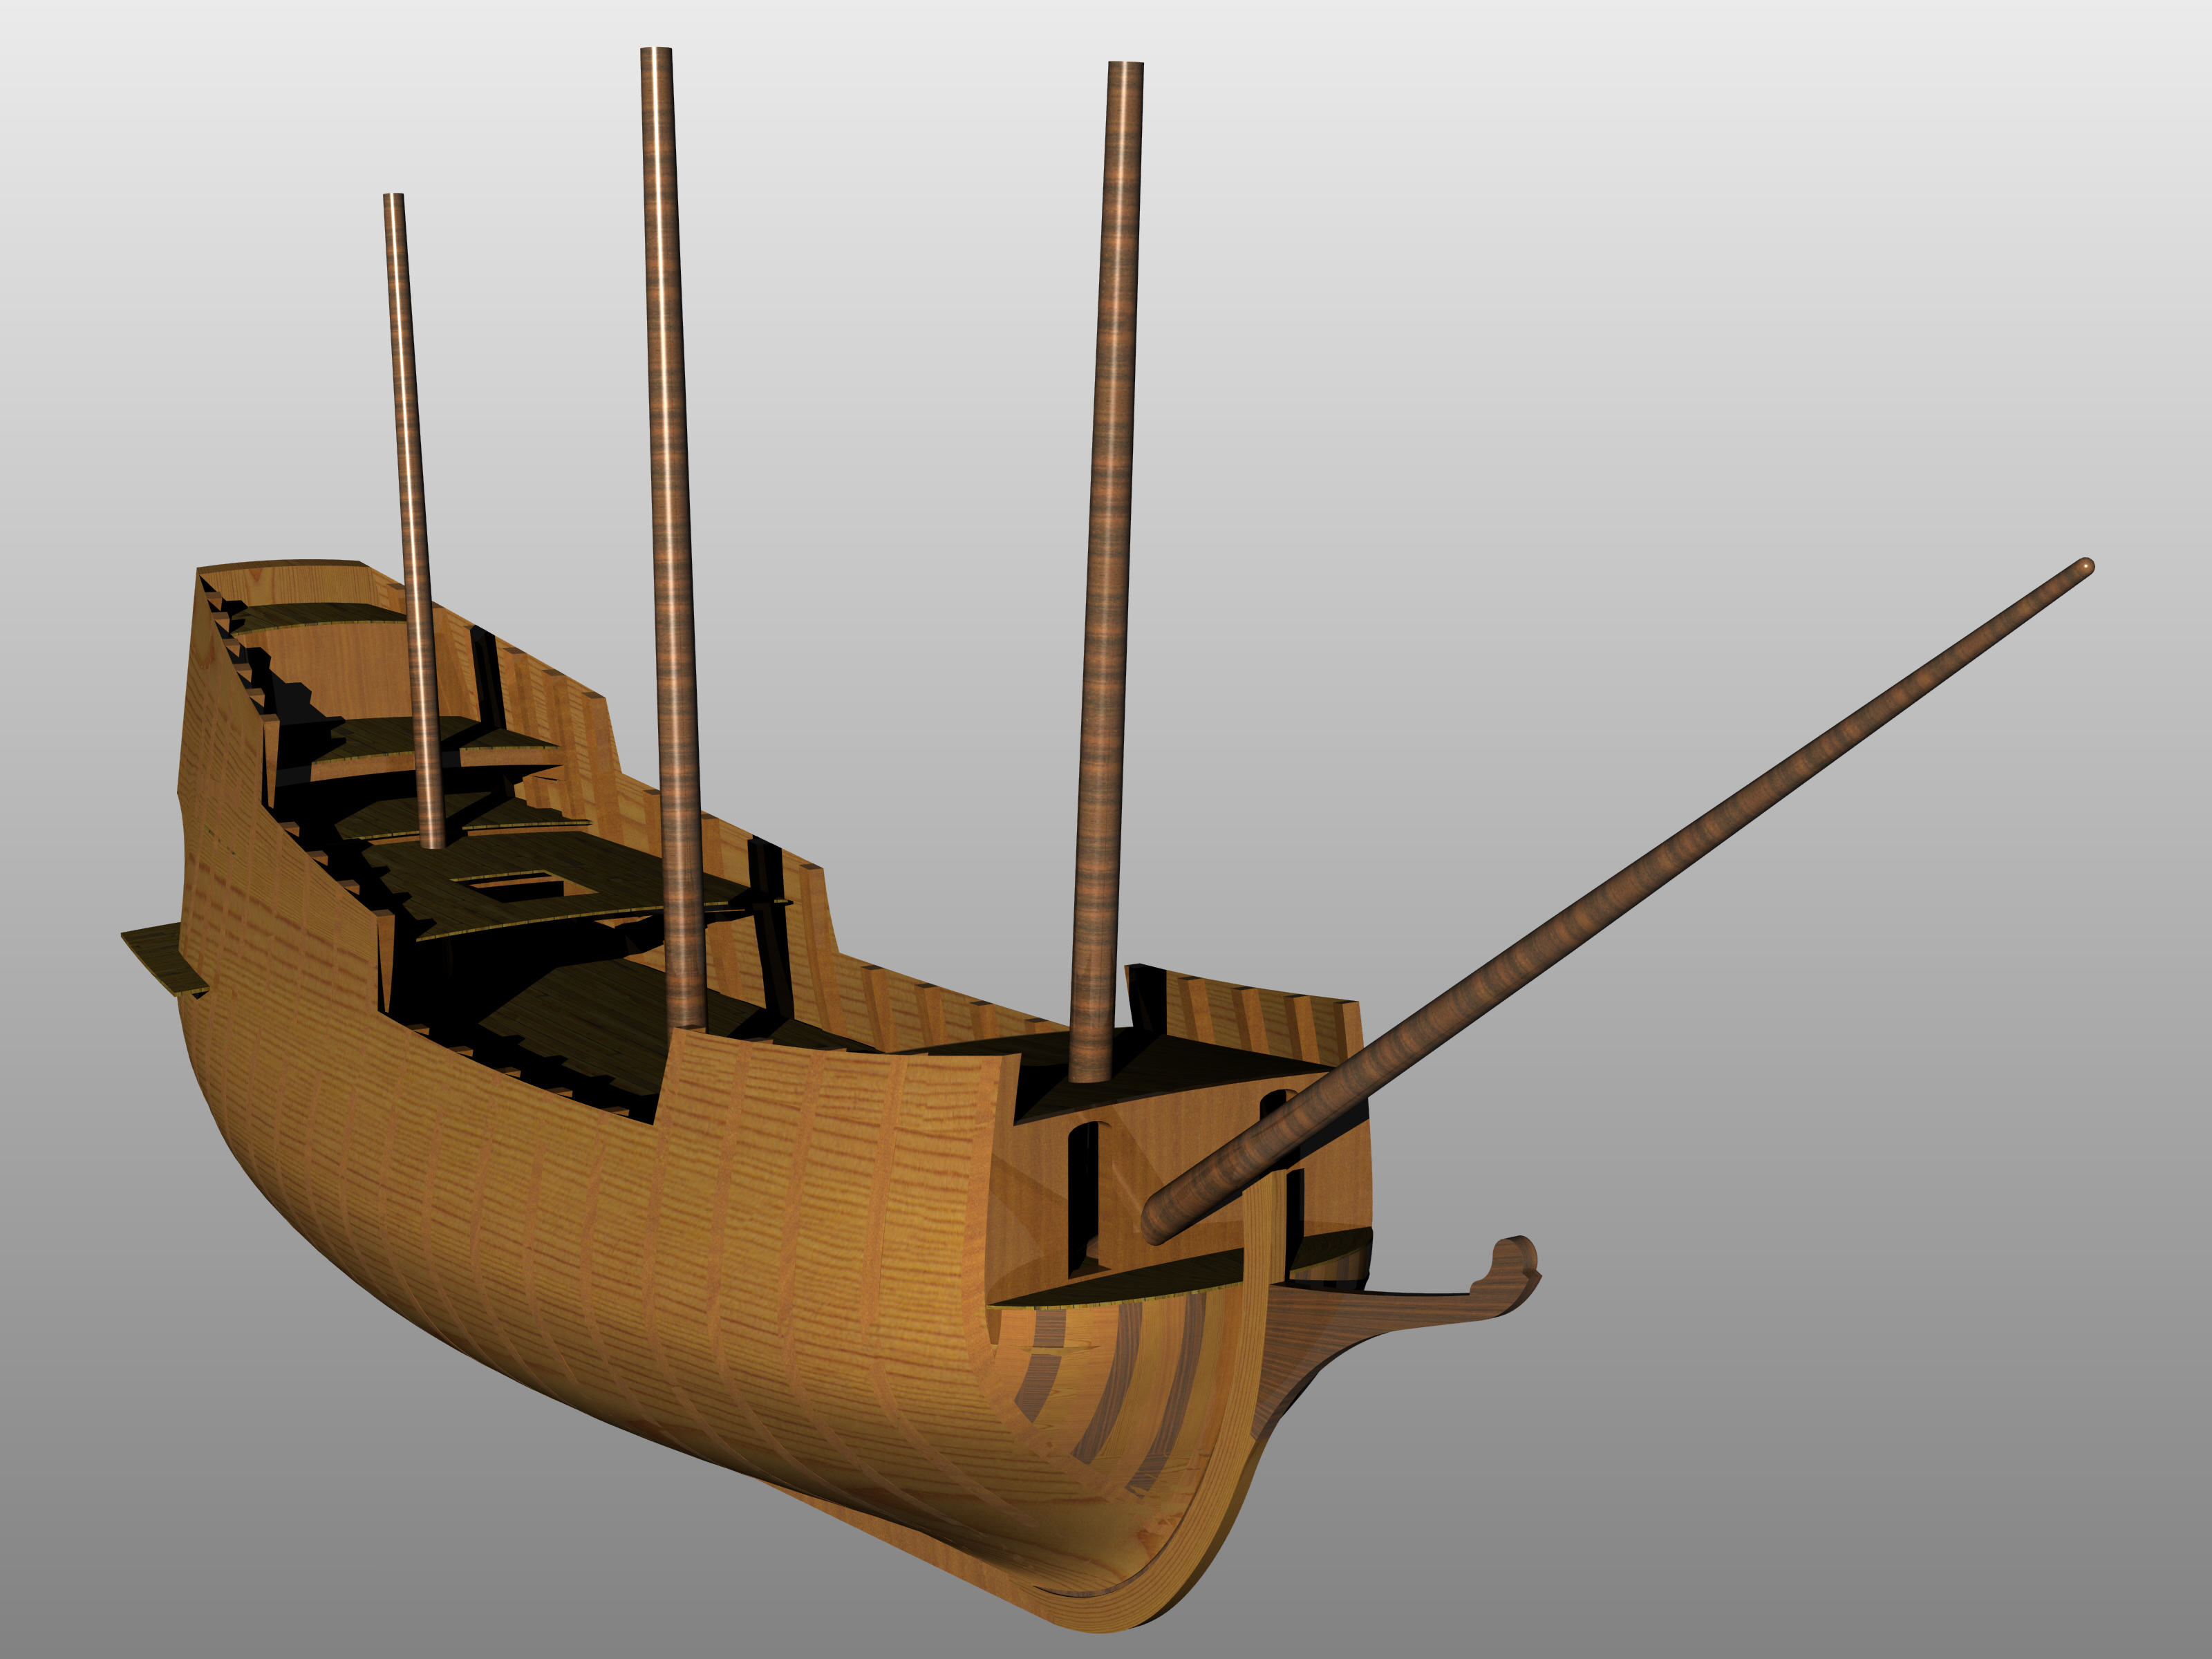Click the base of the bowsprit pole
Viewport: 2212px width, 1659px height.
pyautogui.click(x=1160, y=1222)
